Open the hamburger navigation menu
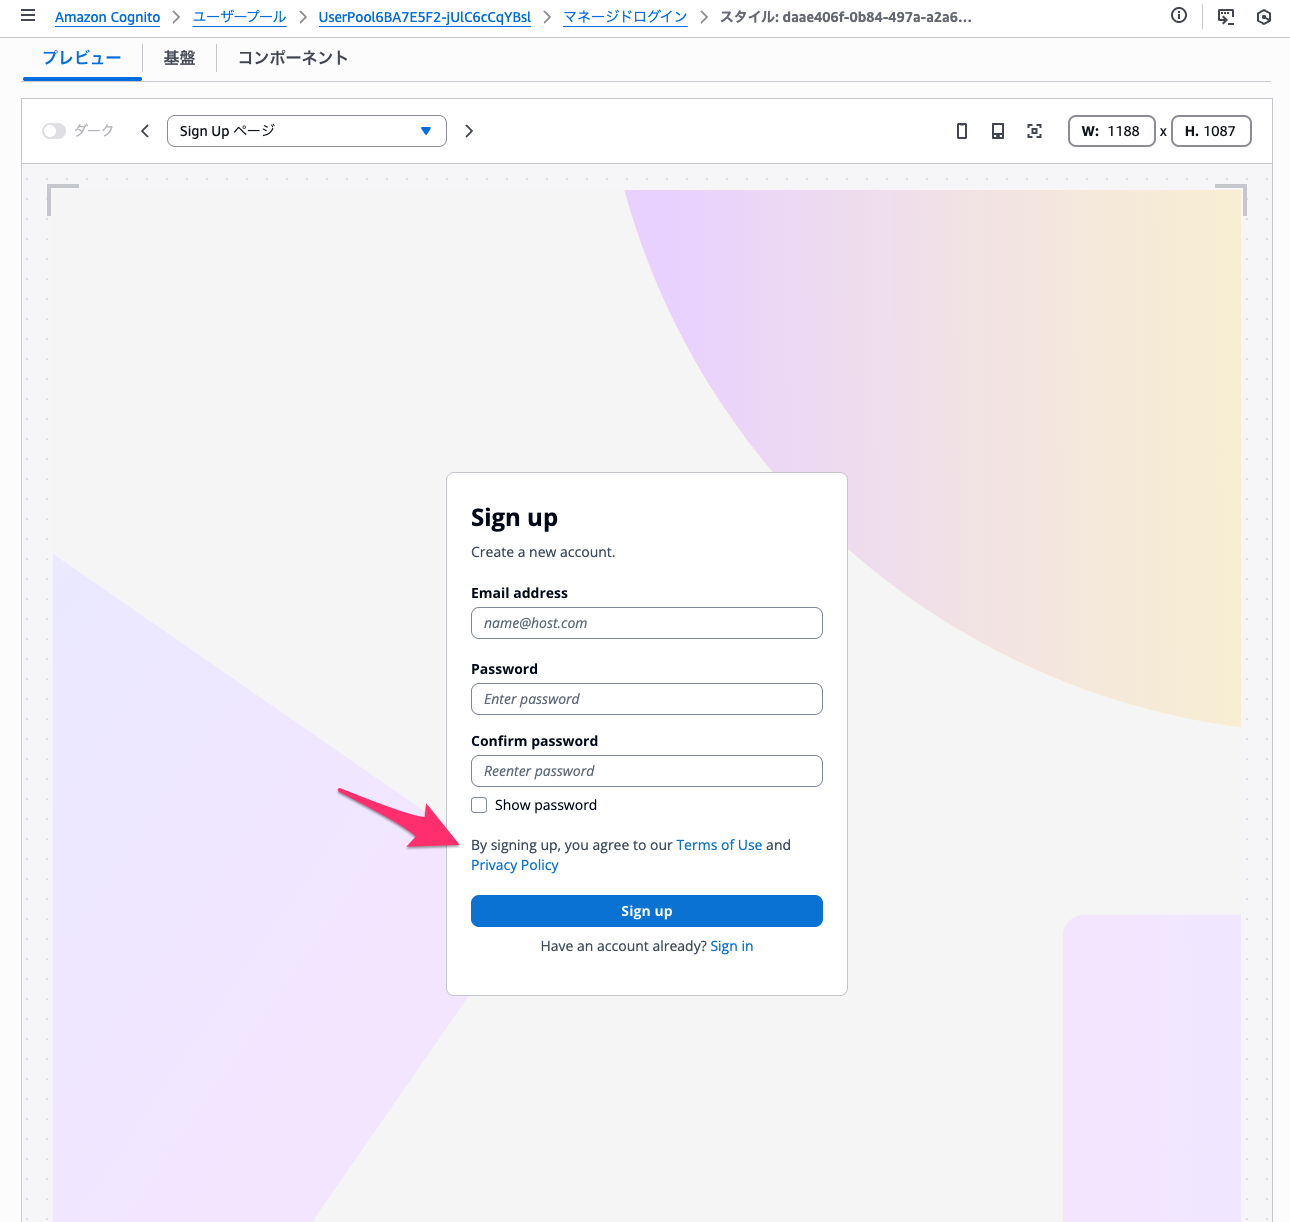The height and width of the screenshot is (1222, 1290). coord(28,16)
